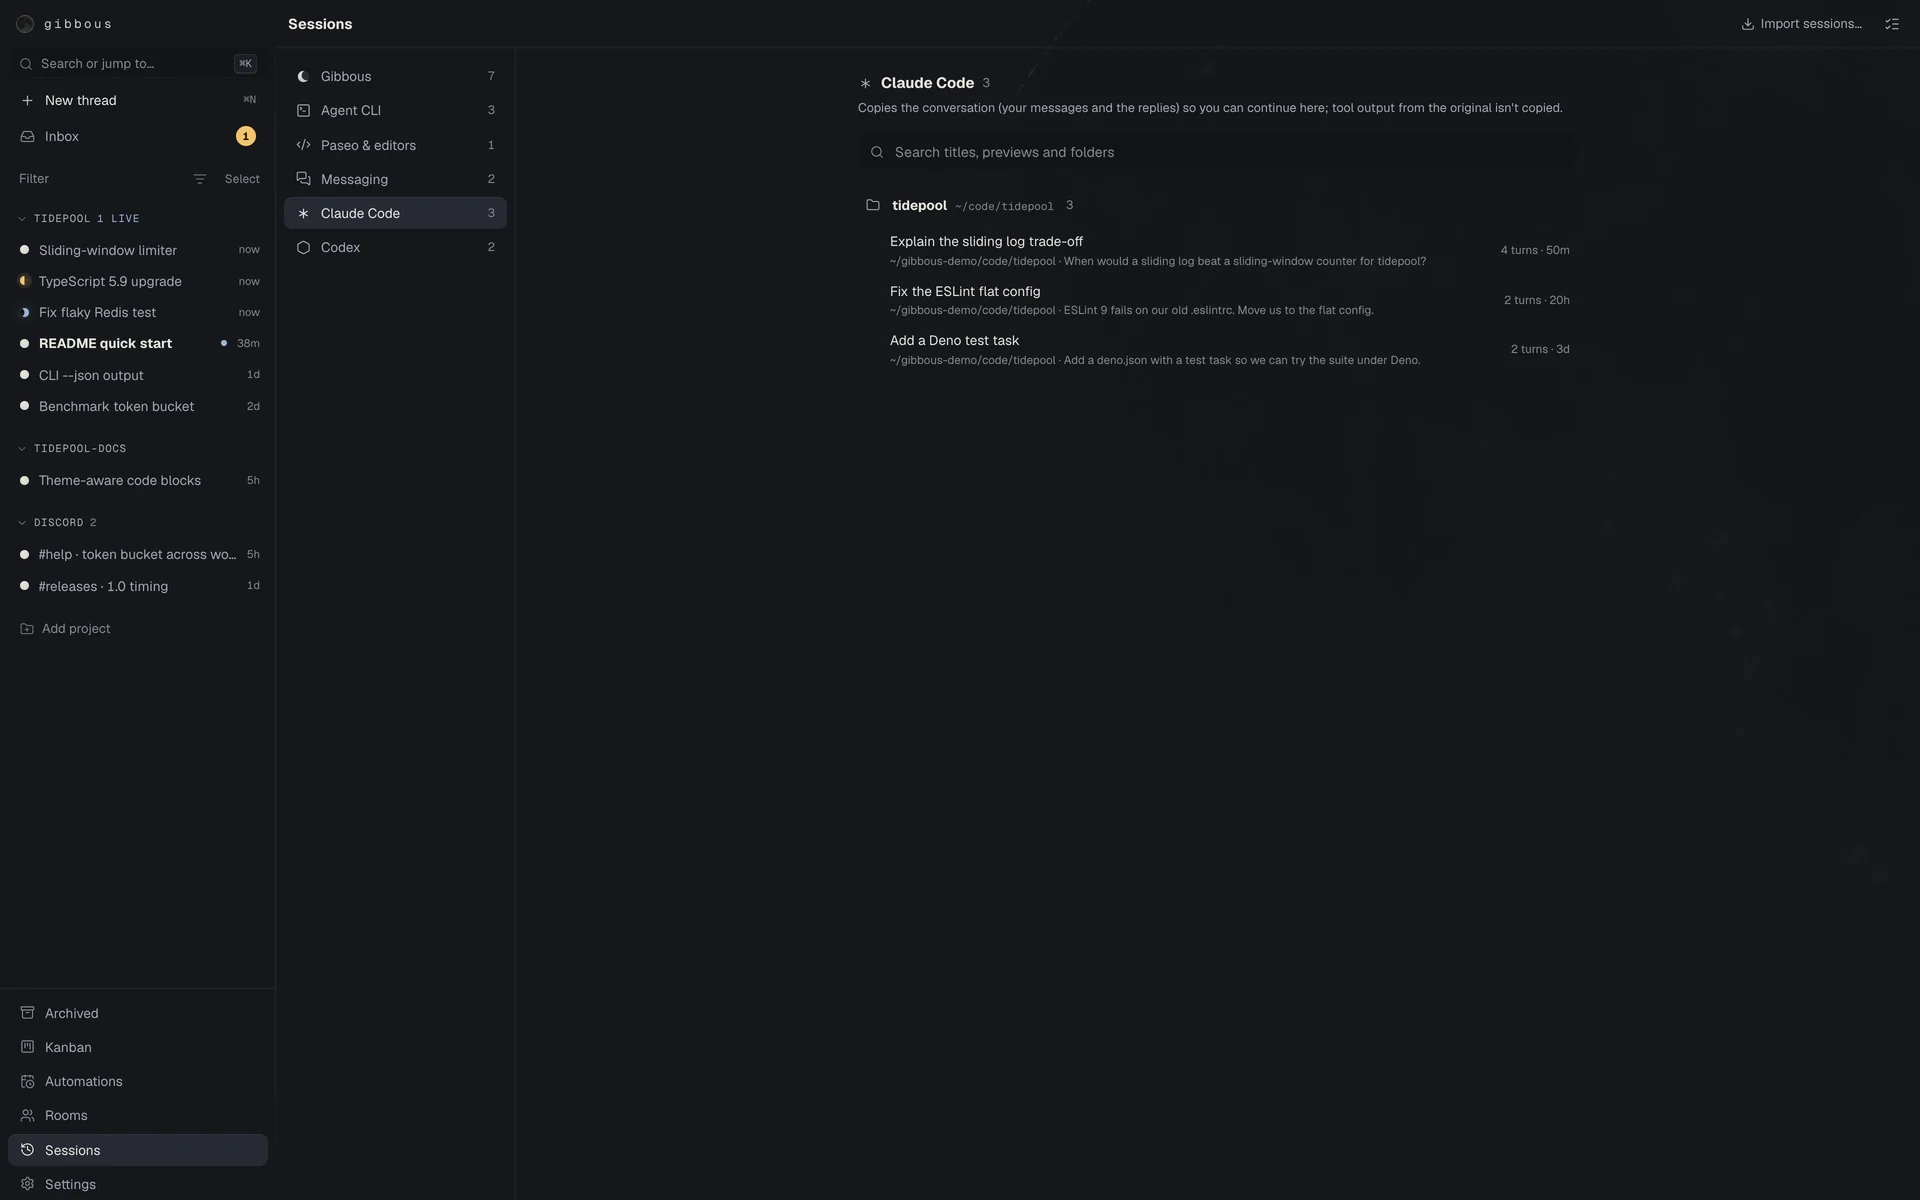Click the Agent CLI terminal icon
This screenshot has height=1200, width=1920.
(303, 110)
